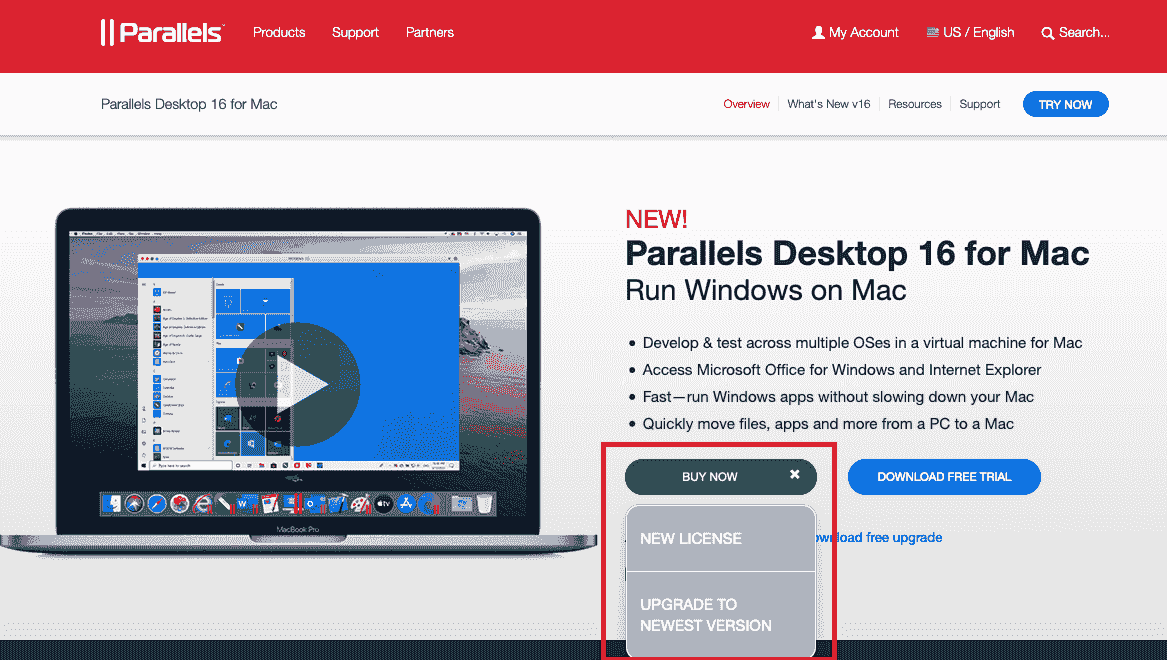Switch to the Overview tab
Viewport: 1167px width, 660px height.
point(746,104)
